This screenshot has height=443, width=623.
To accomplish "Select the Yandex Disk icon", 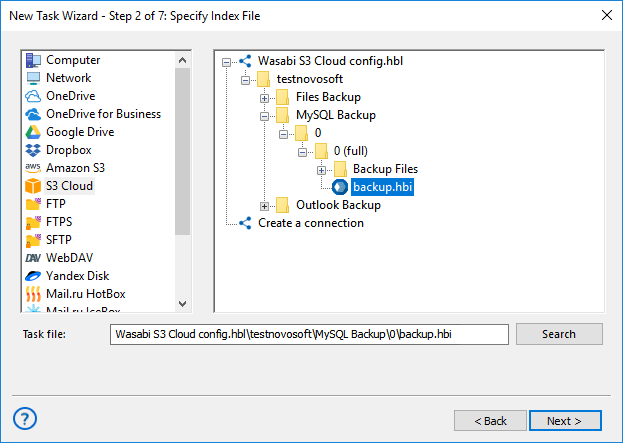I will click(x=33, y=276).
